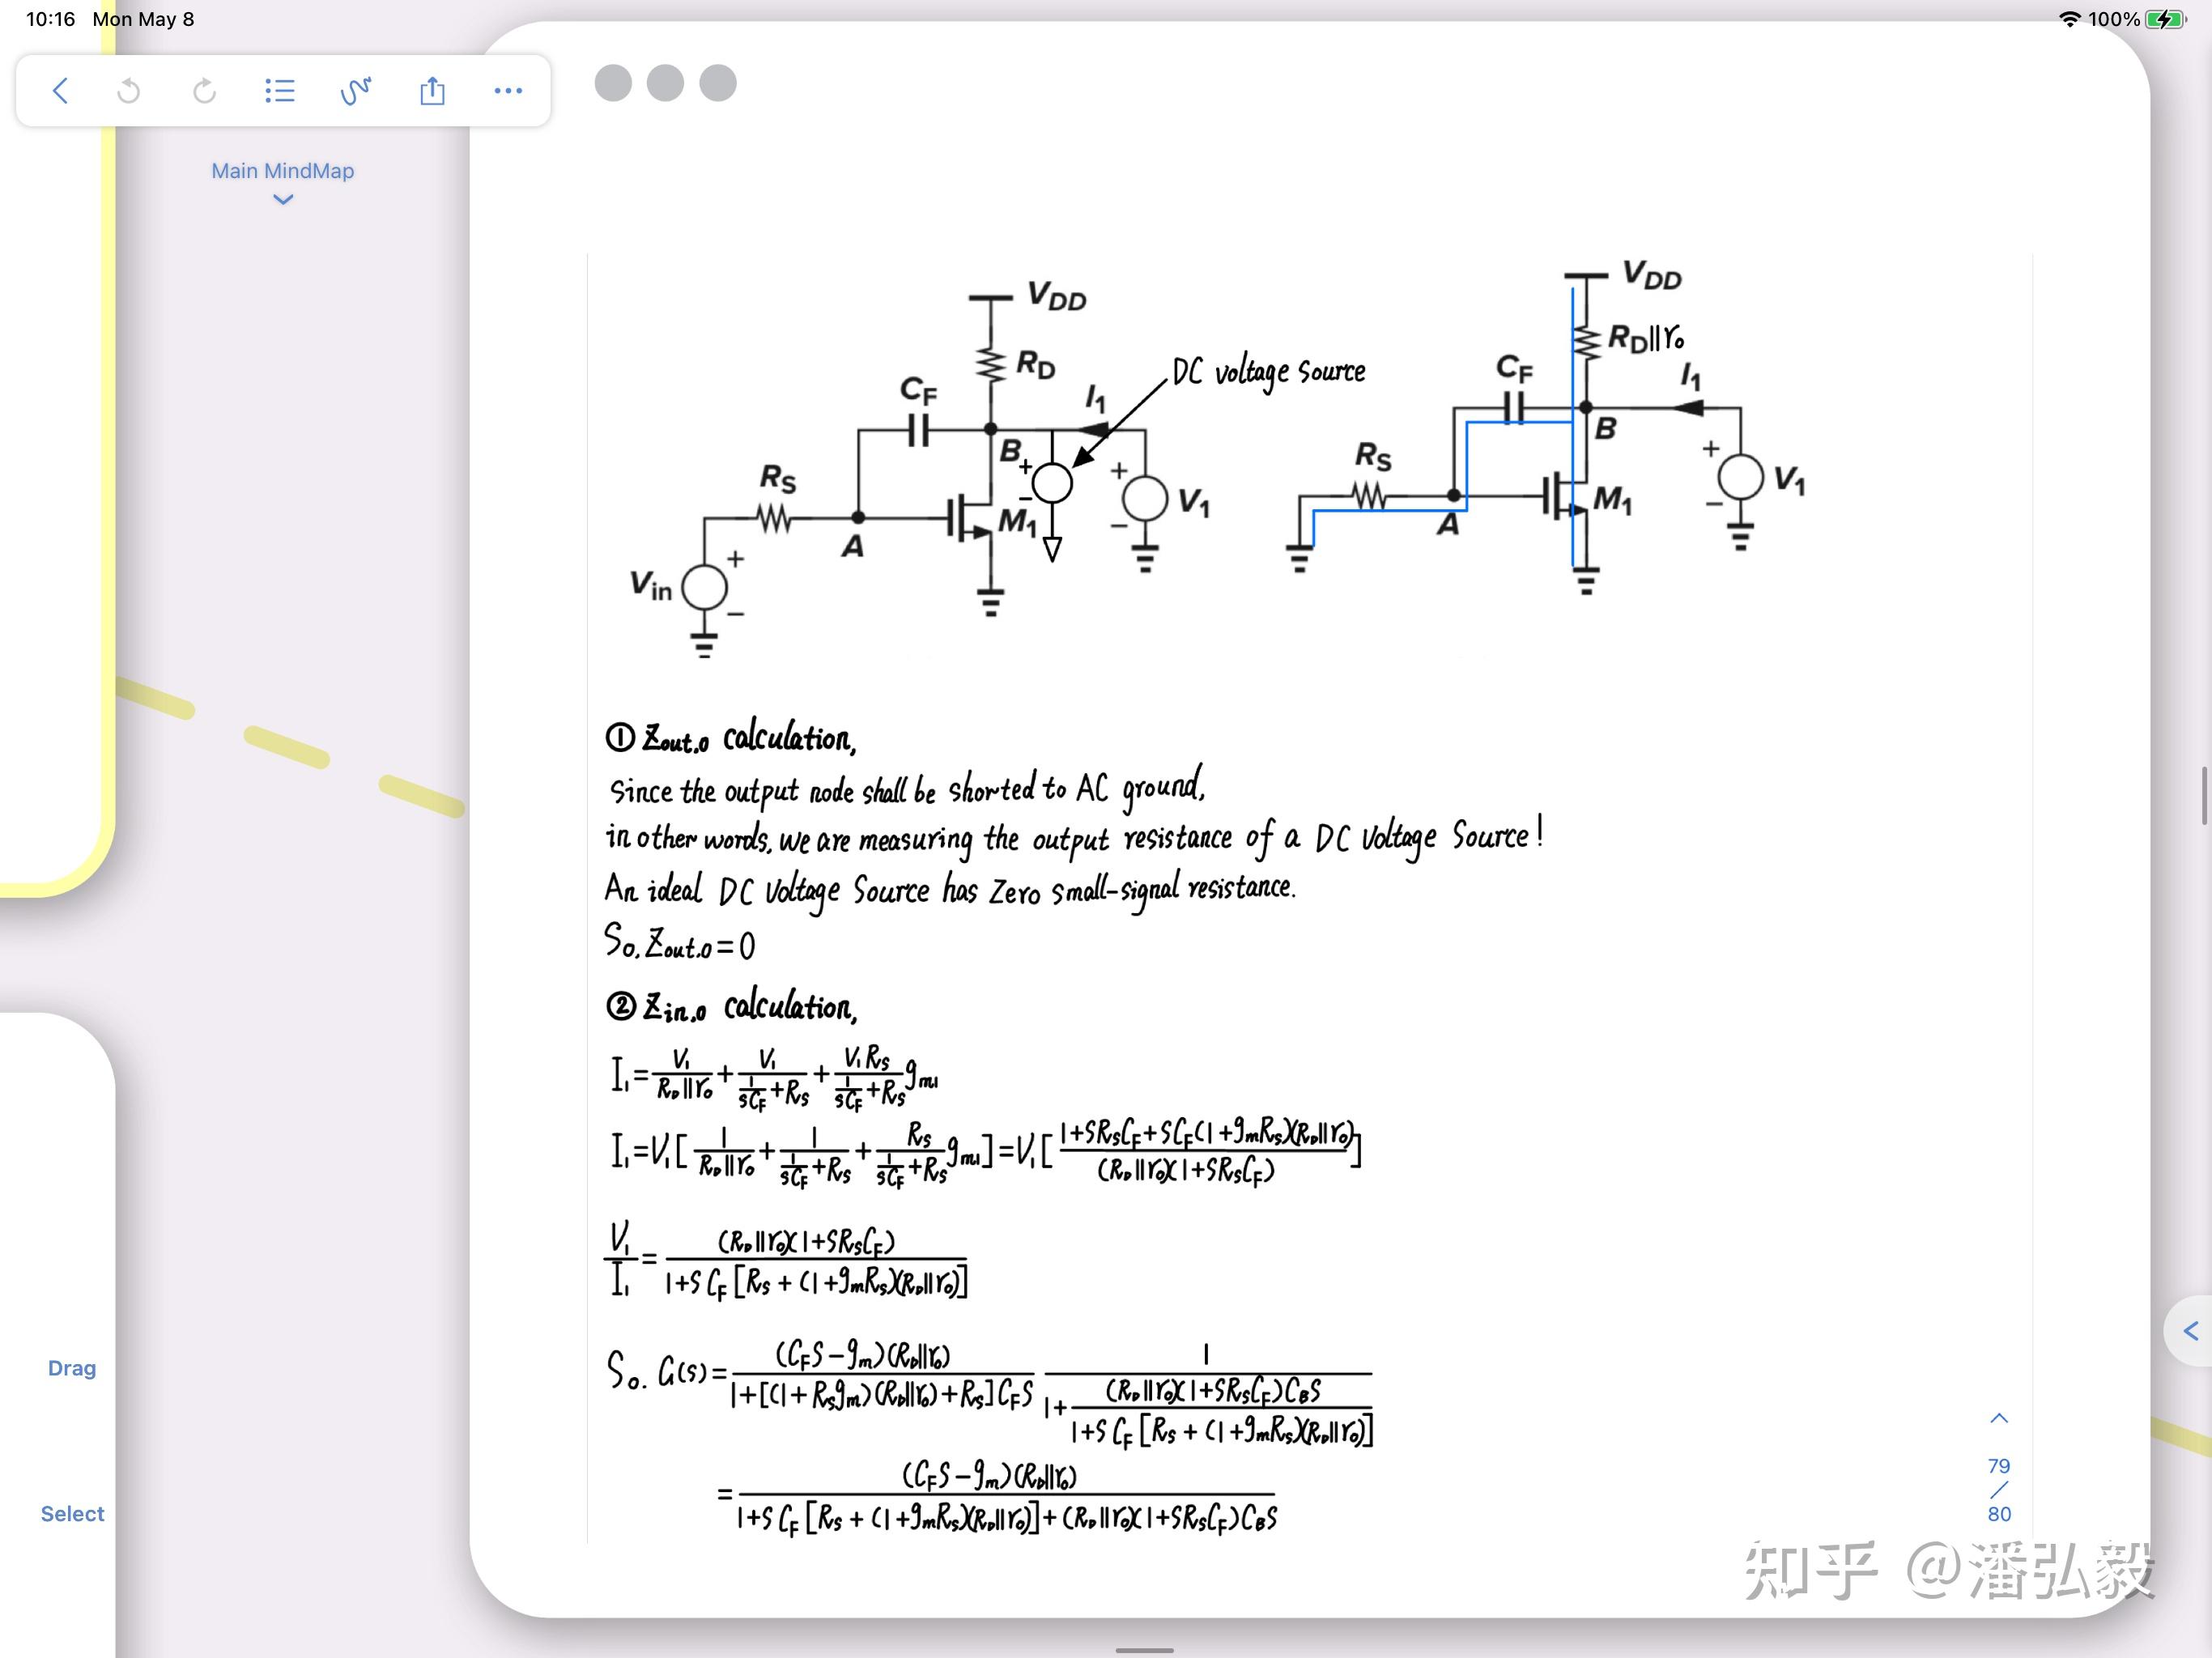Click the page indicator 79 / 80
Viewport: 2212px width, 1658px height.
pyautogui.click(x=1999, y=1490)
